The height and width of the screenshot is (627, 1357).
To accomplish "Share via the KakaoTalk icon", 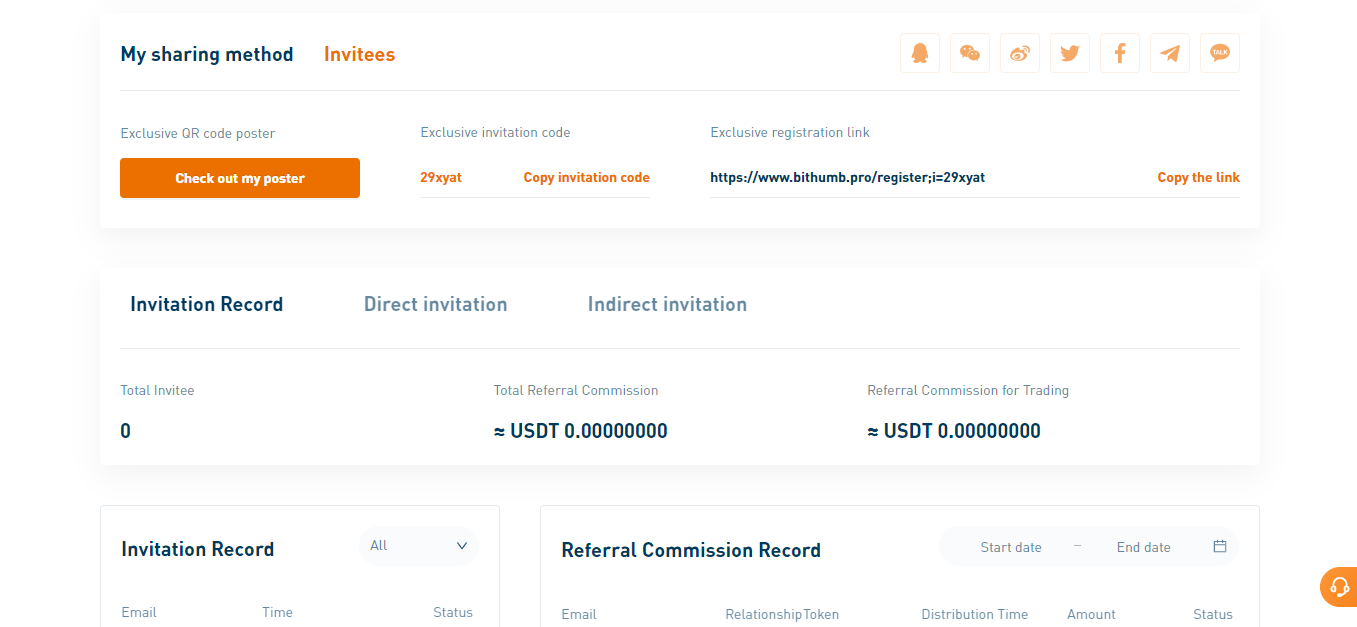I will click(x=1220, y=53).
